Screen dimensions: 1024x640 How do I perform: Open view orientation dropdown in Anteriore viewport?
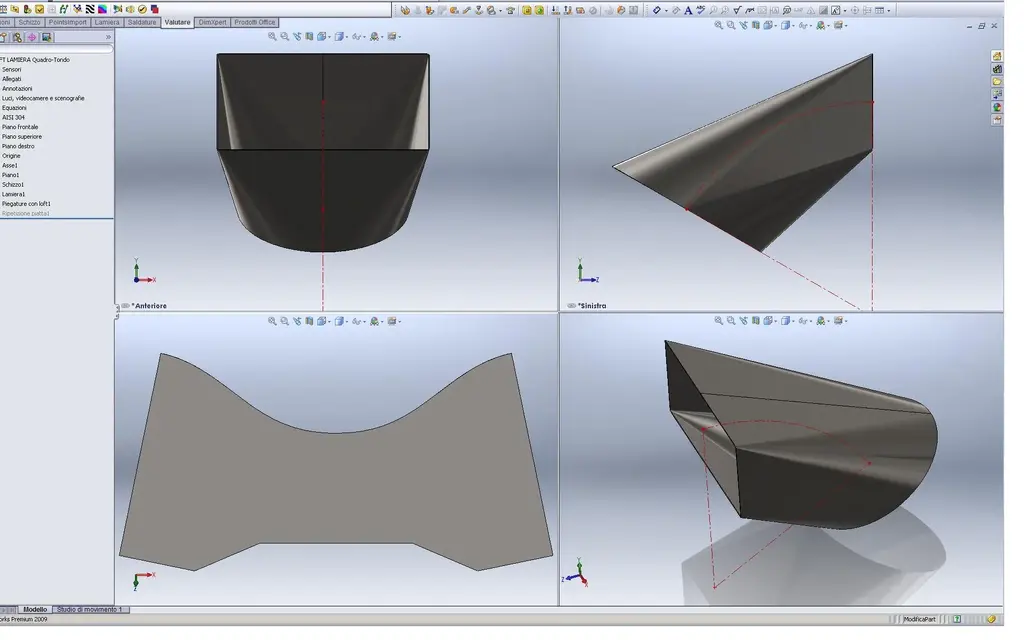[324, 37]
